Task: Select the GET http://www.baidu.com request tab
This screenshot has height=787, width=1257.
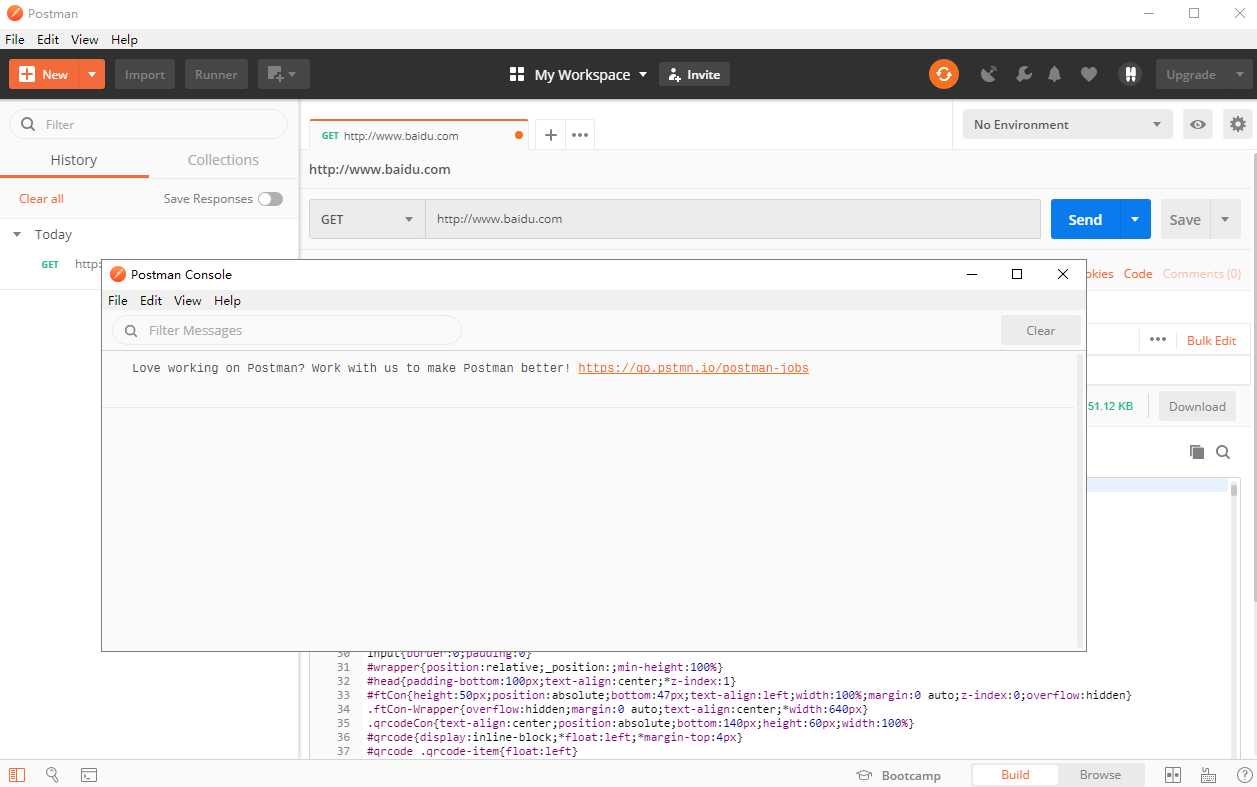Action: (417, 136)
